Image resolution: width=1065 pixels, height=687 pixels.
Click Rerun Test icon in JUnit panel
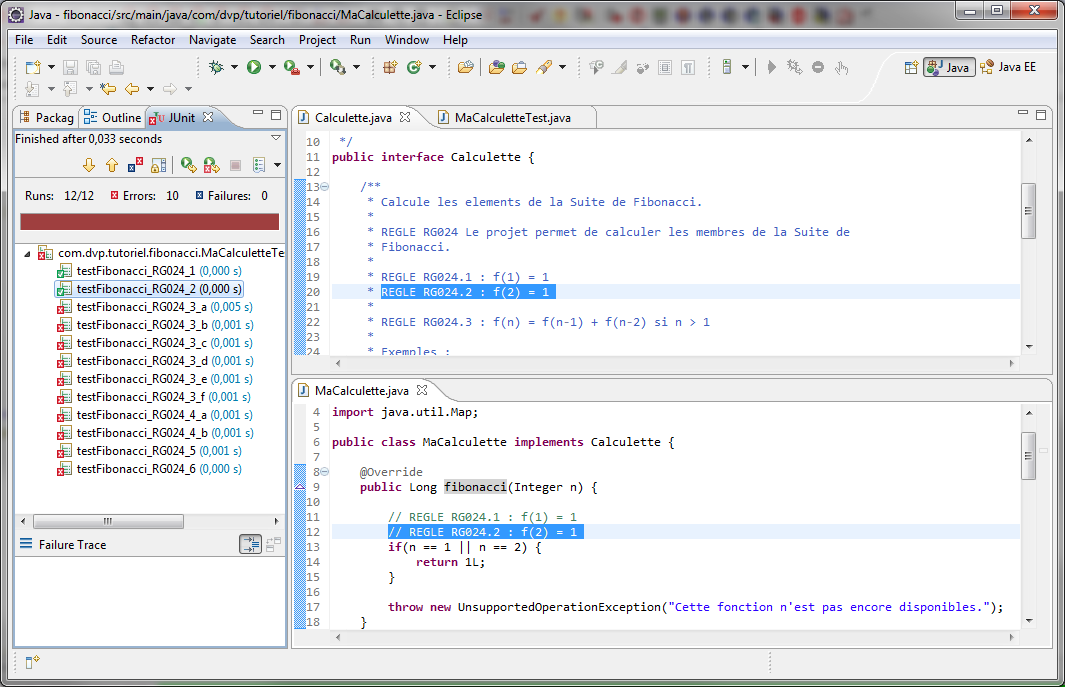point(187,165)
